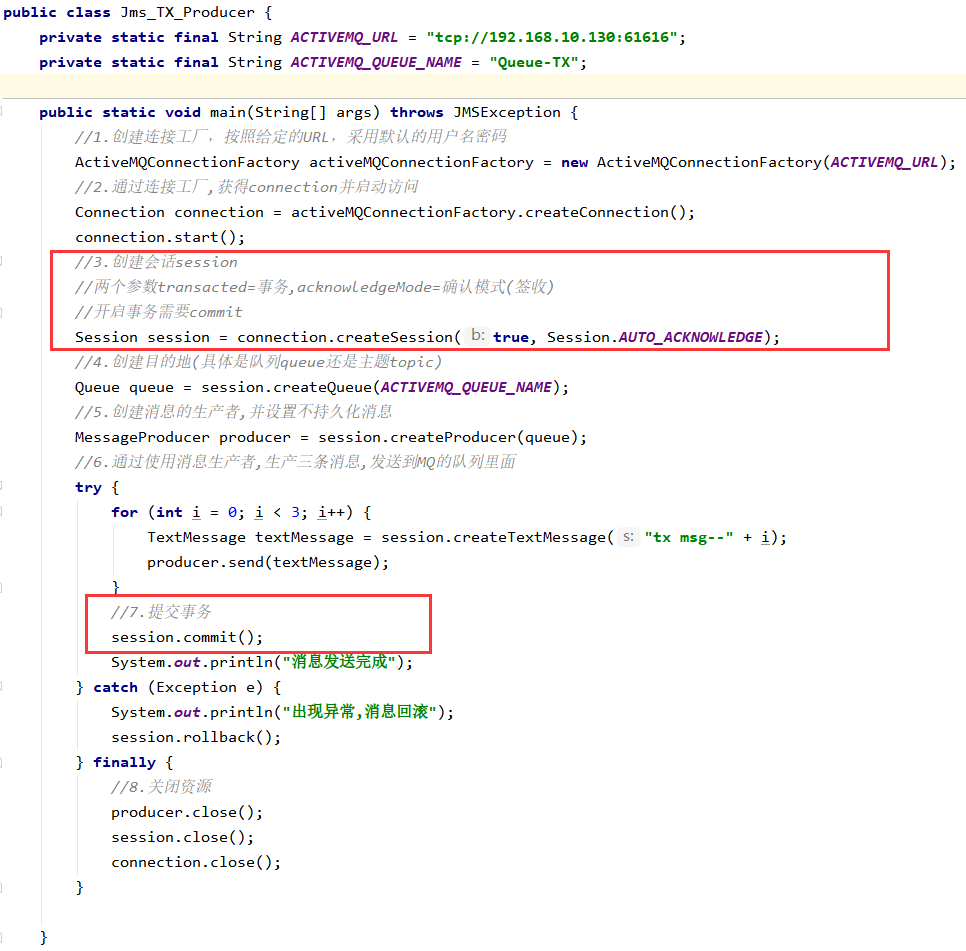Click the 'true' argument in createSession
Image resolution: width=966 pixels, height=951 pixels.
(510, 337)
